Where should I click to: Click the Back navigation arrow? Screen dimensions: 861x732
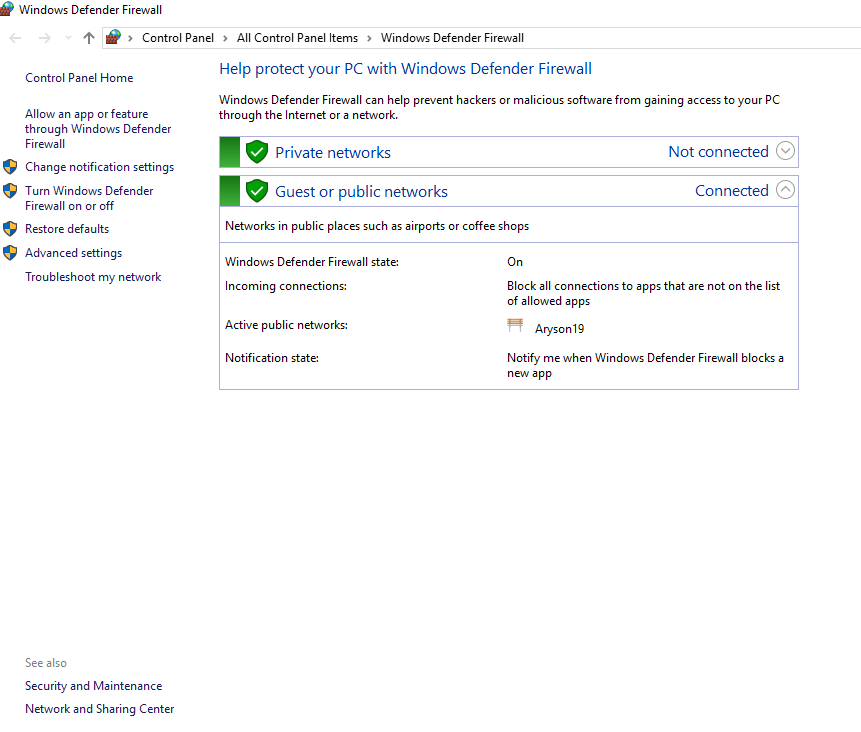(x=15, y=38)
